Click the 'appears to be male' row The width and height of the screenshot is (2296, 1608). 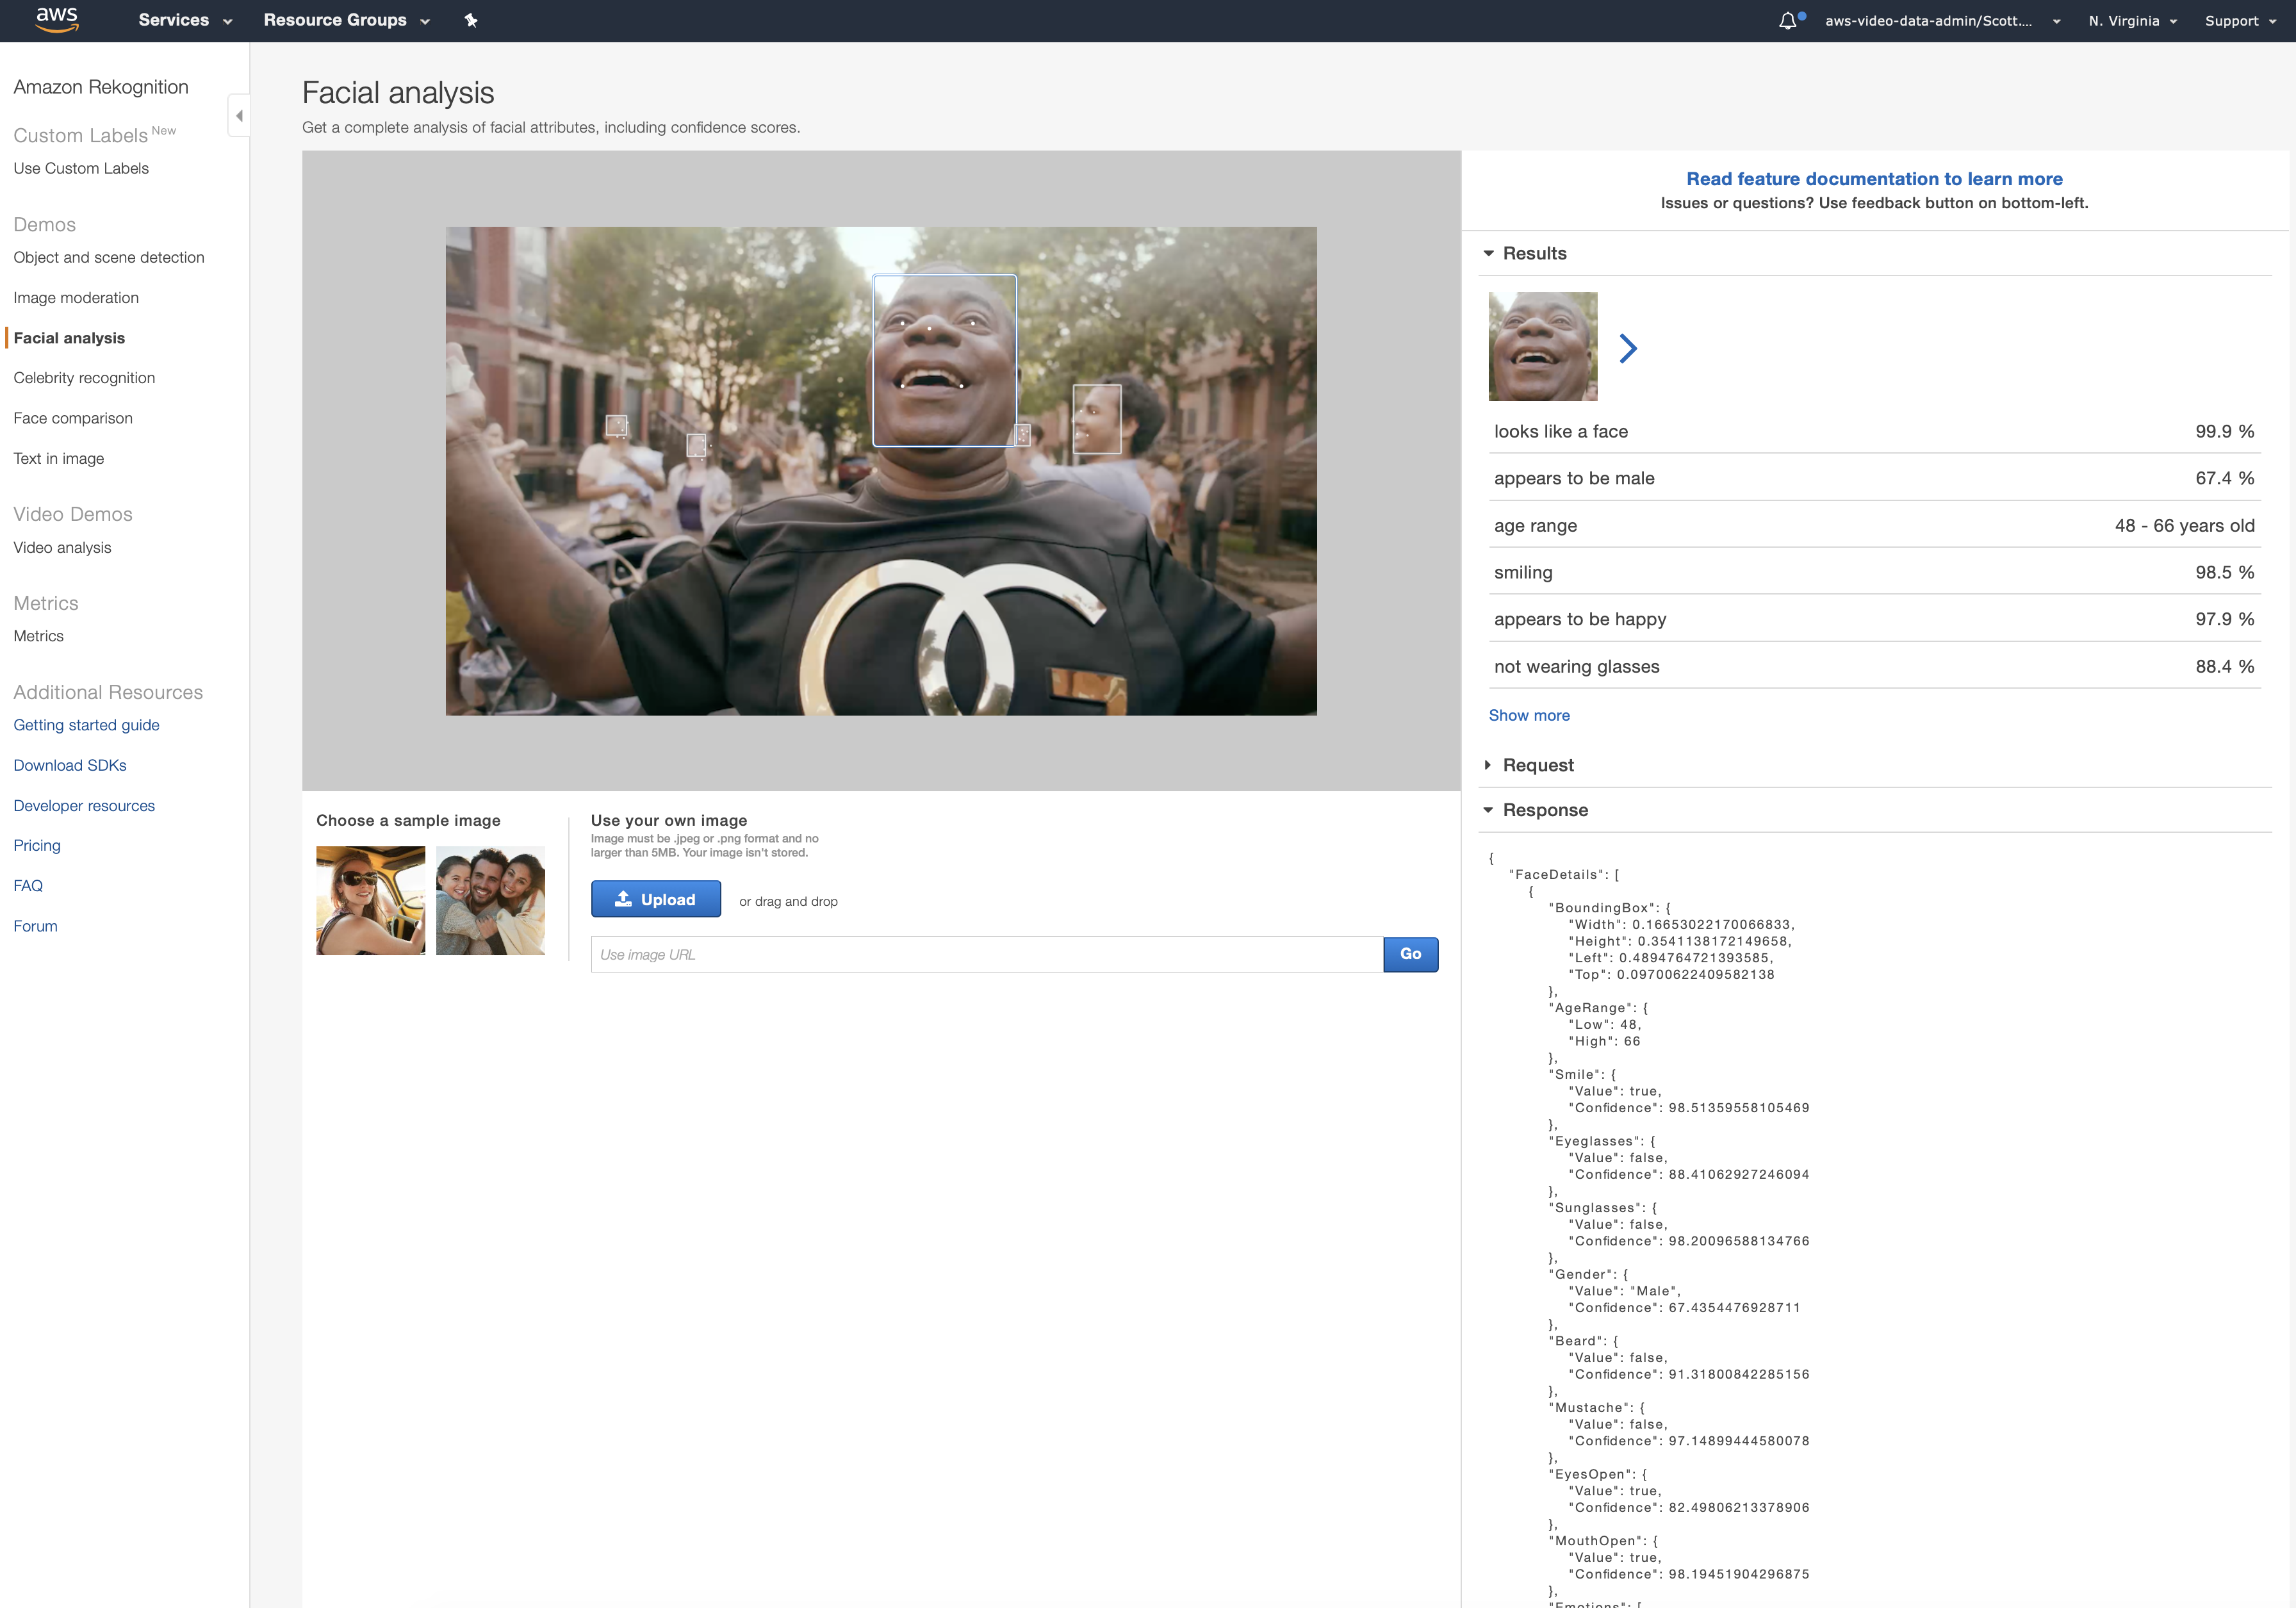[x=1874, y=478]
